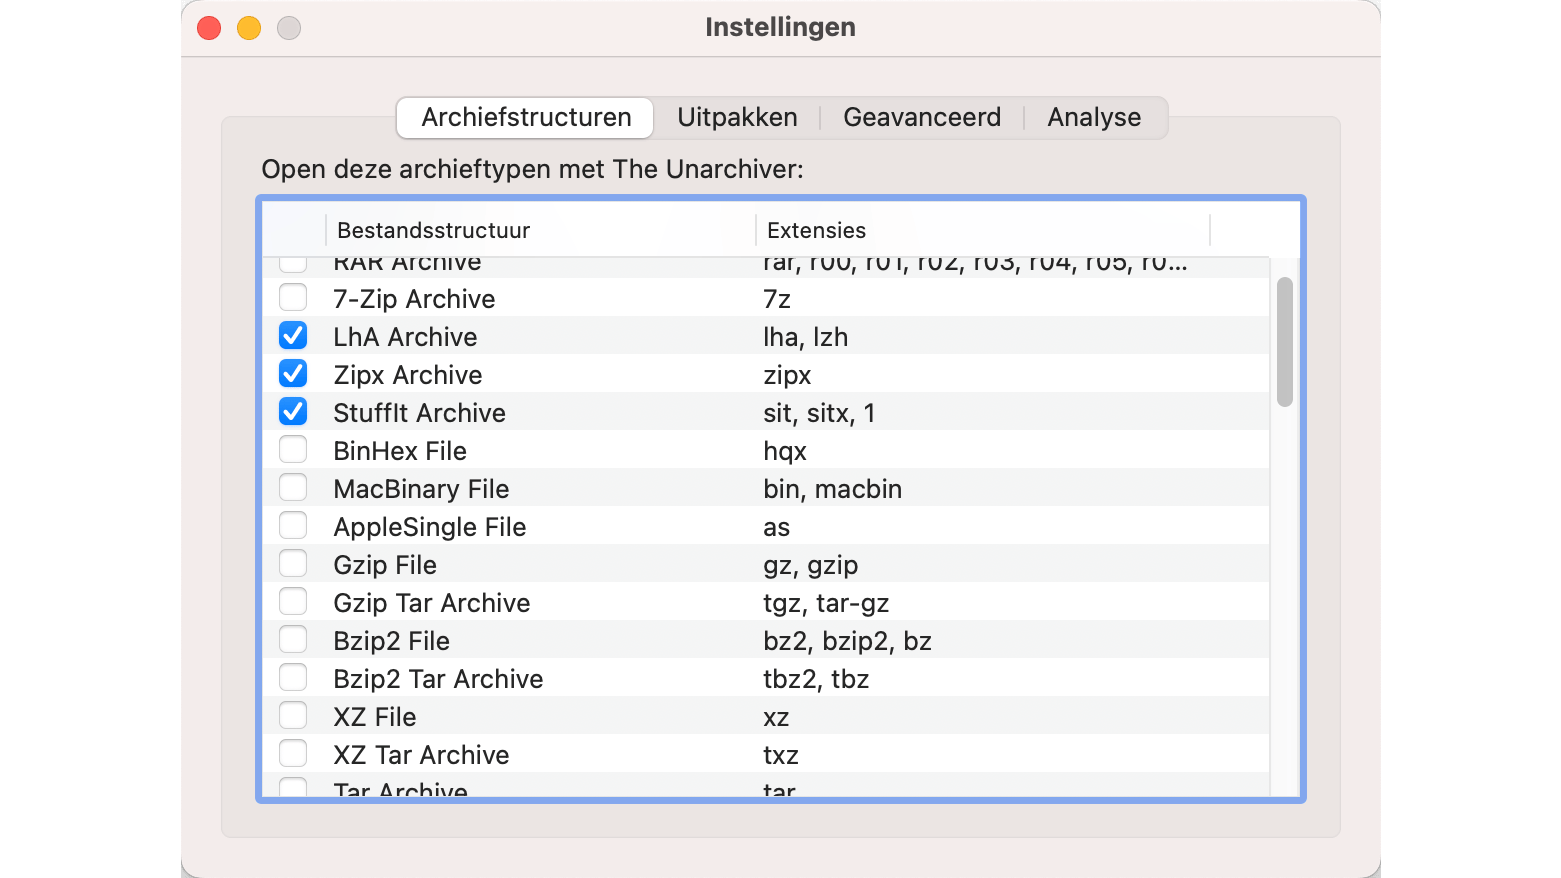Check the Tar Archive row
The height and width of the screenshot is (878, 1561).
pyautogui.click(x=293, y=788)
